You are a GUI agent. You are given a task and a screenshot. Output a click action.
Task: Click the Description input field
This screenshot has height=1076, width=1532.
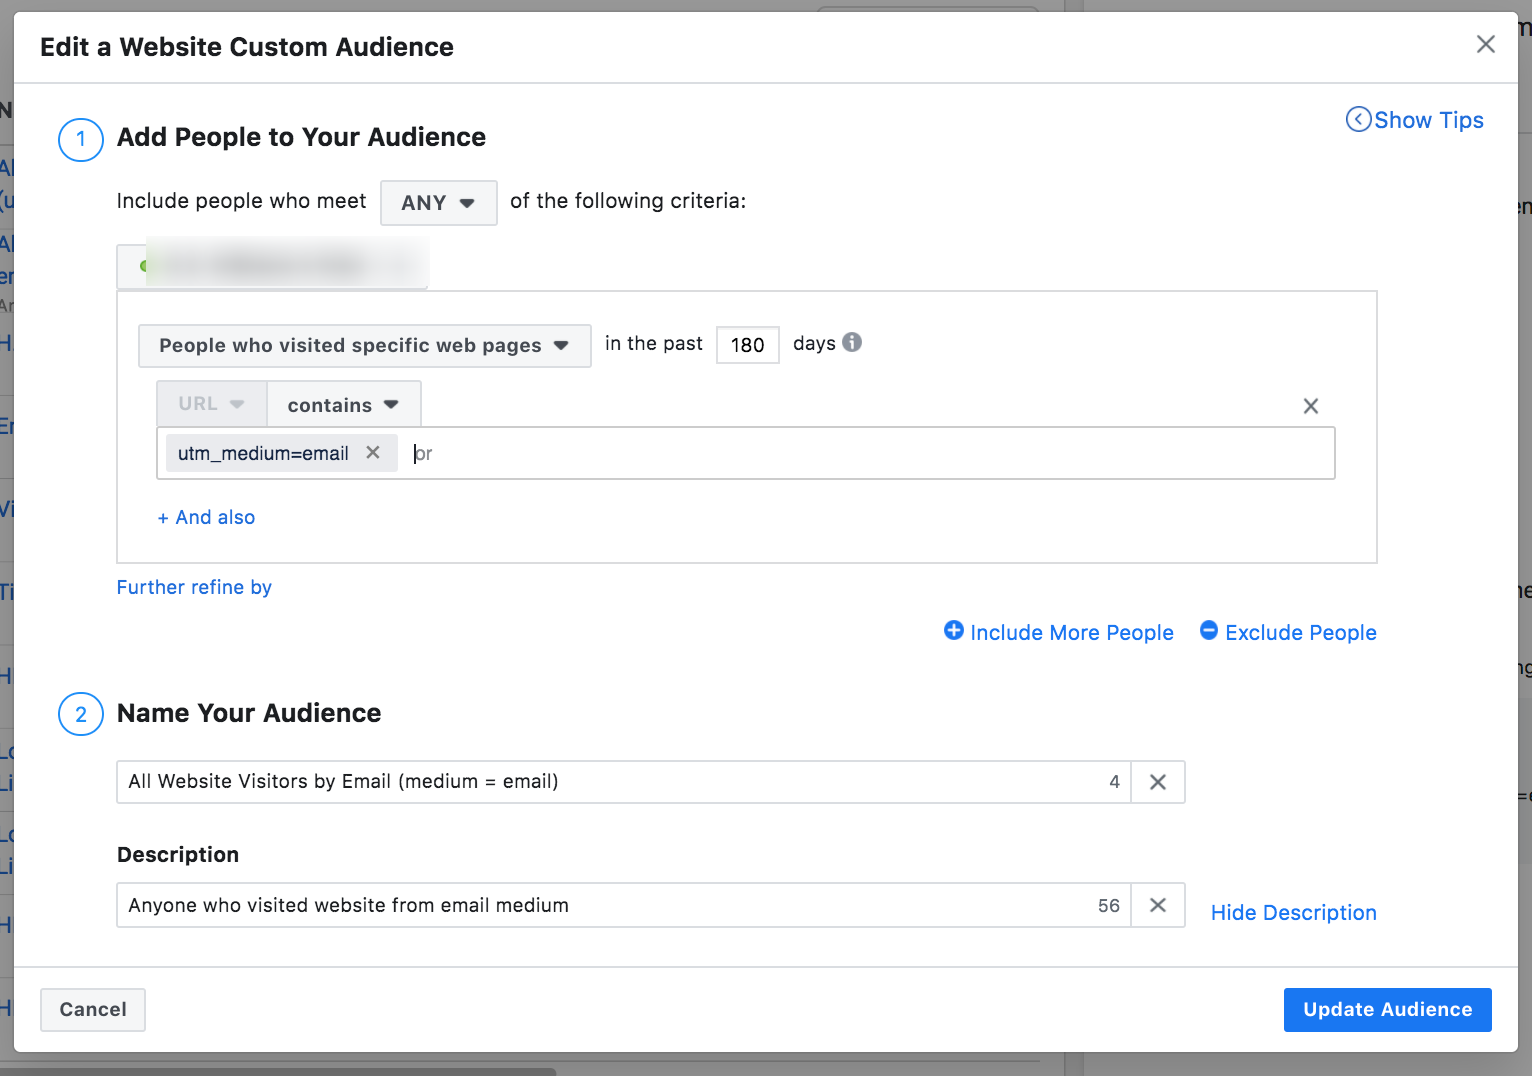[x=623, y=905]
